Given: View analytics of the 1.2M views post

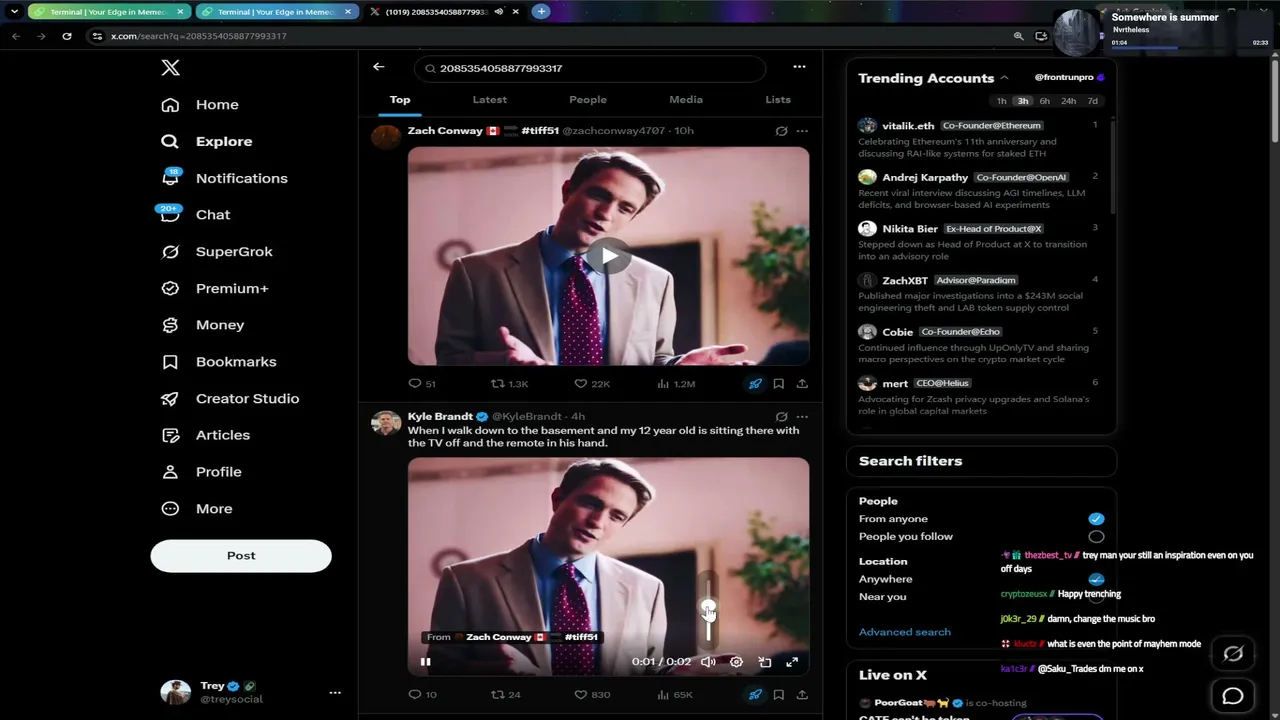Looking at the screenshot, I should point(676,384).
